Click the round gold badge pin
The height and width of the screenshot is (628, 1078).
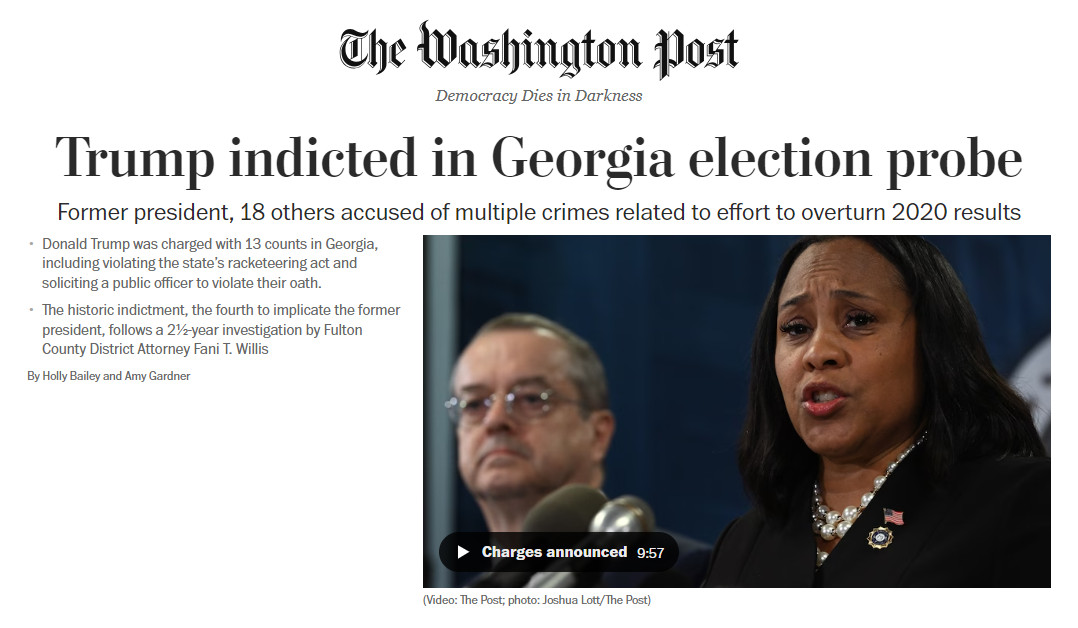879,537
